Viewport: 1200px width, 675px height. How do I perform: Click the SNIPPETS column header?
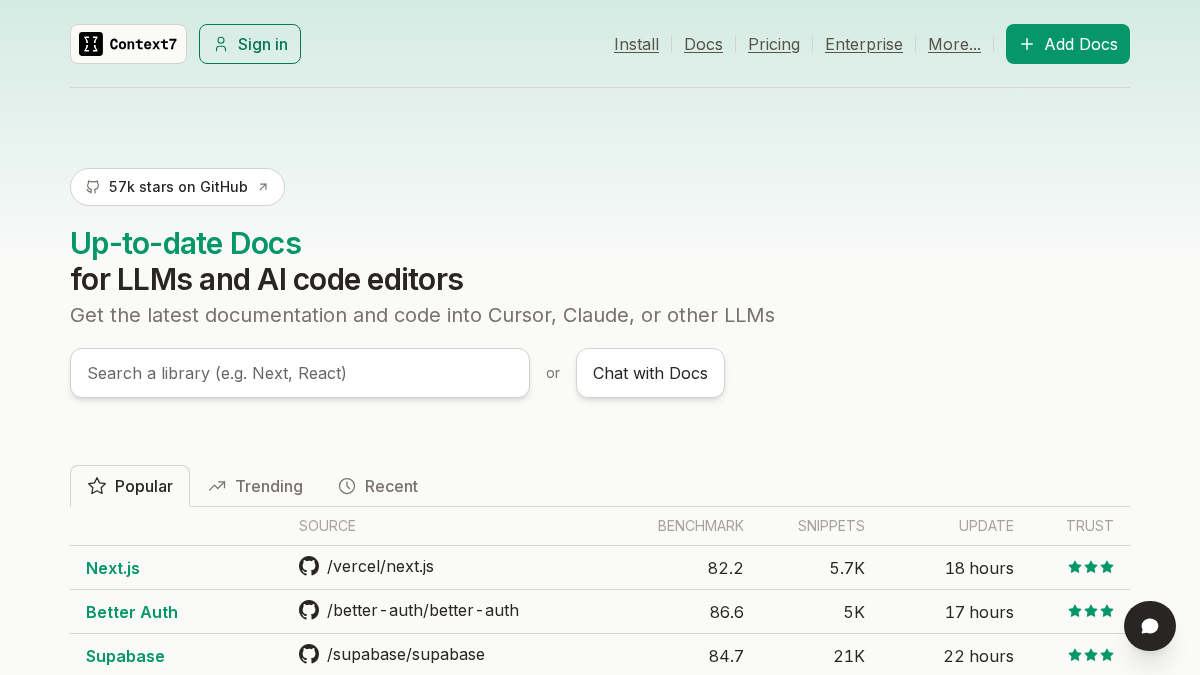[831, 526]
